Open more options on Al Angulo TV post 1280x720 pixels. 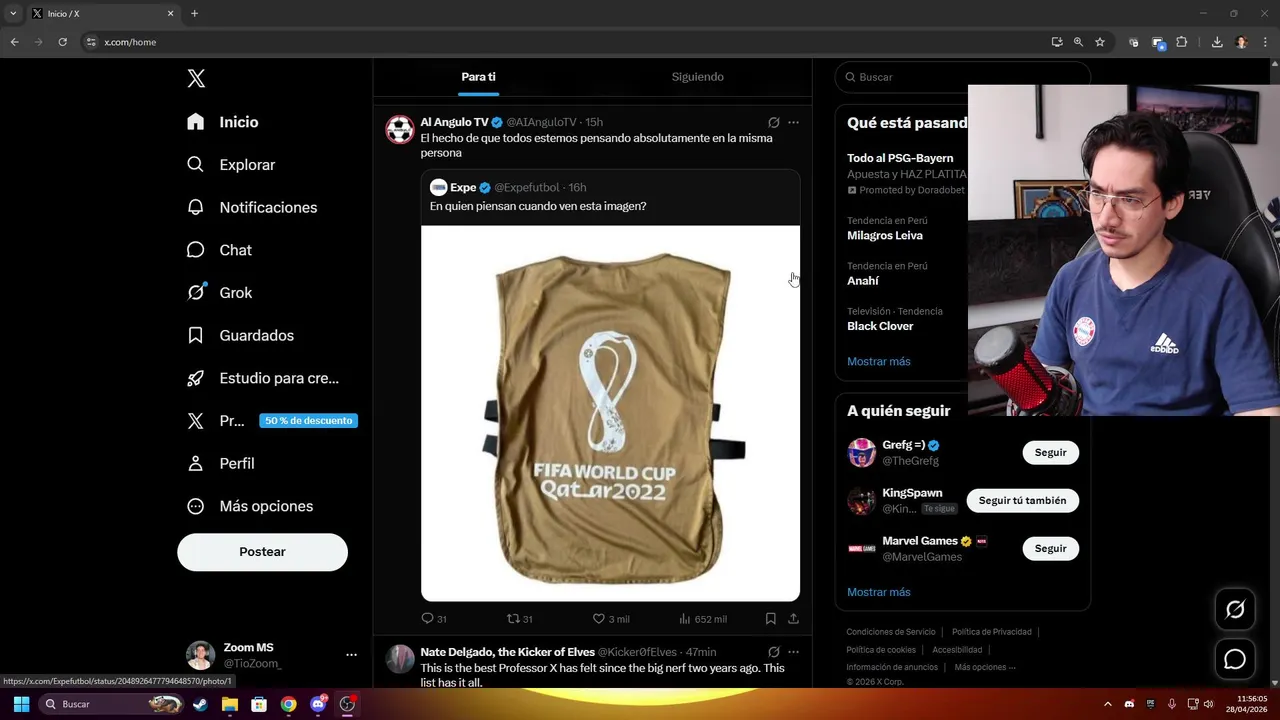coord(793,122)
